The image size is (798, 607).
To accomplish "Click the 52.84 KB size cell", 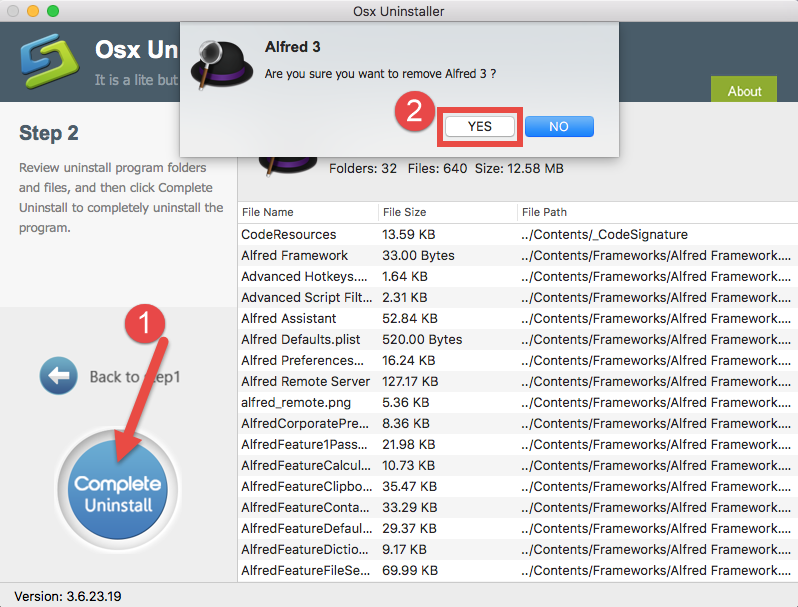I will click(410, 319).
